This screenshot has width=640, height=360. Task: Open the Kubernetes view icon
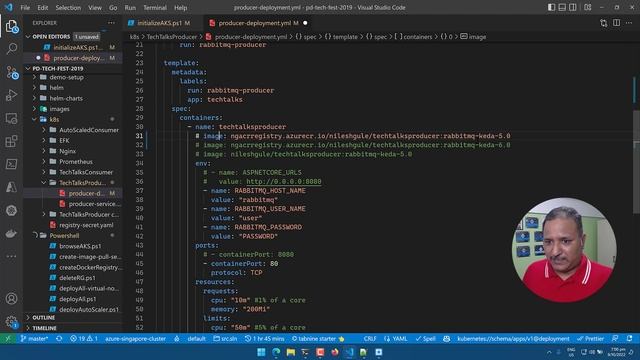click(11, 210)
